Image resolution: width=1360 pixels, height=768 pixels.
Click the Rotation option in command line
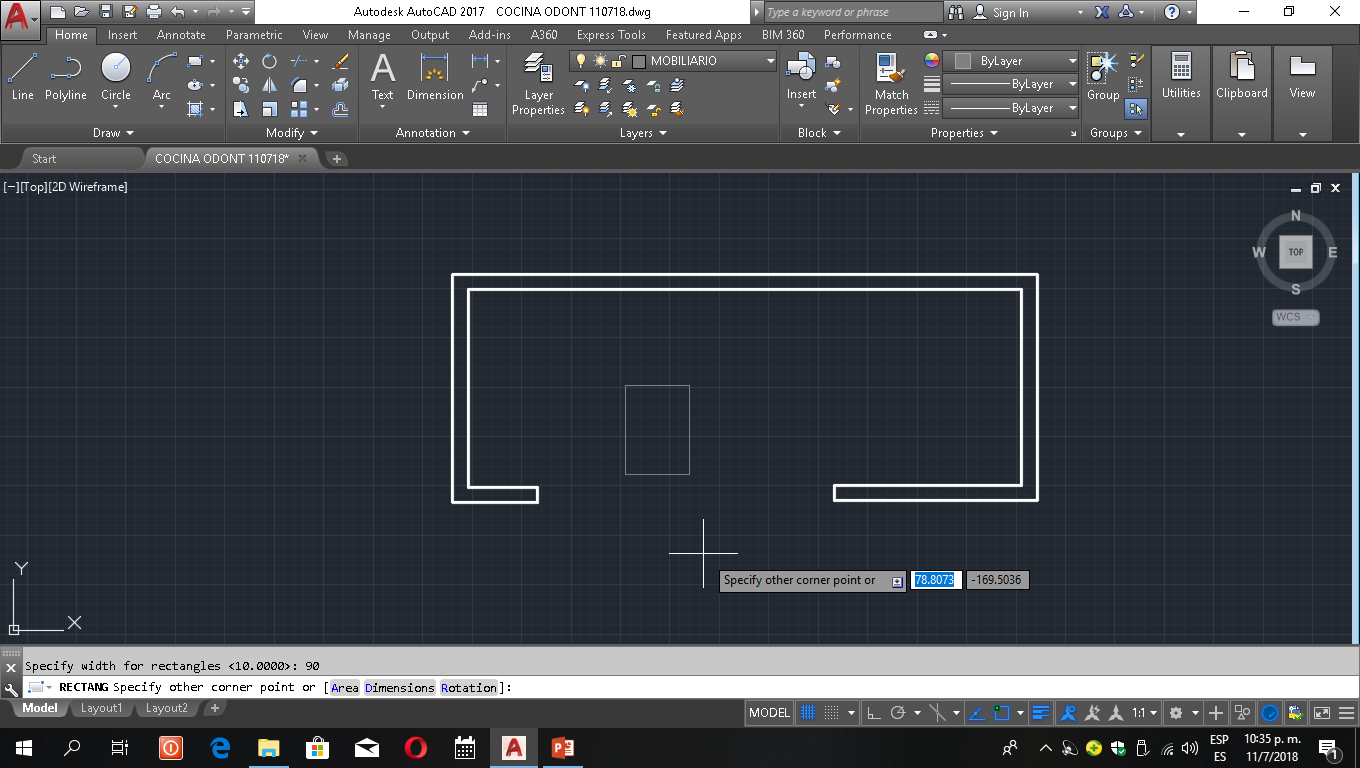coord(469,687)
